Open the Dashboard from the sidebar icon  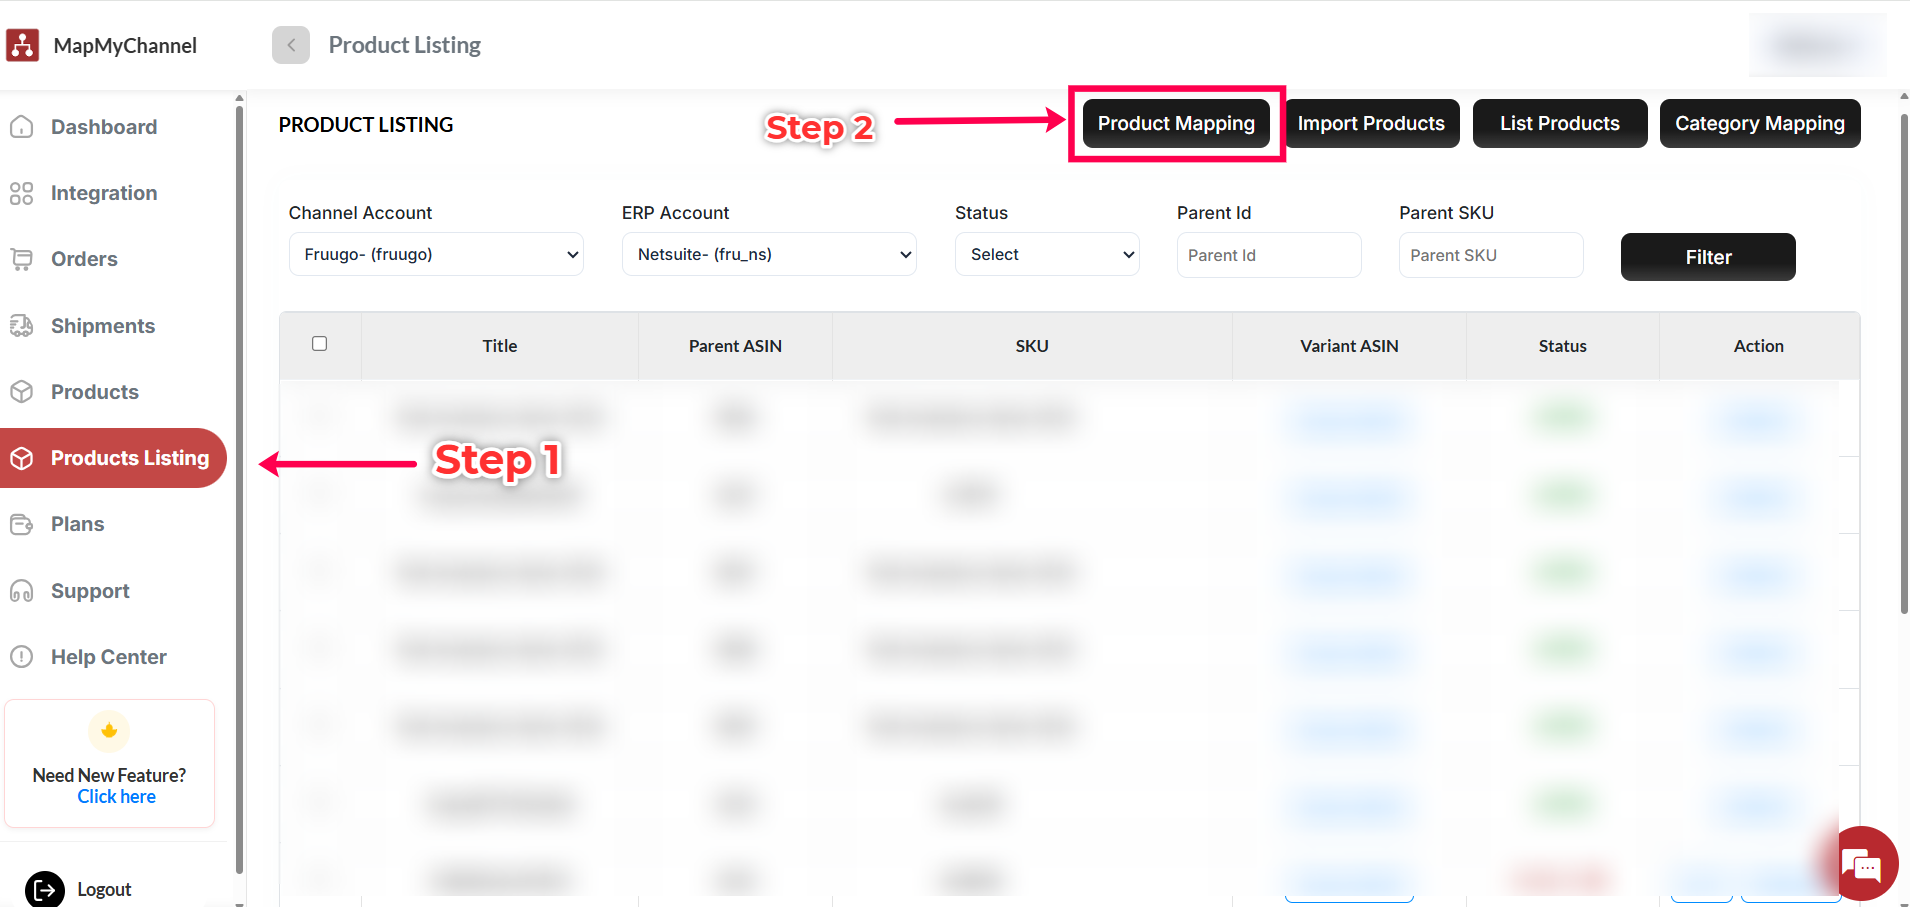pyautogui.click(x=22, y=127)
